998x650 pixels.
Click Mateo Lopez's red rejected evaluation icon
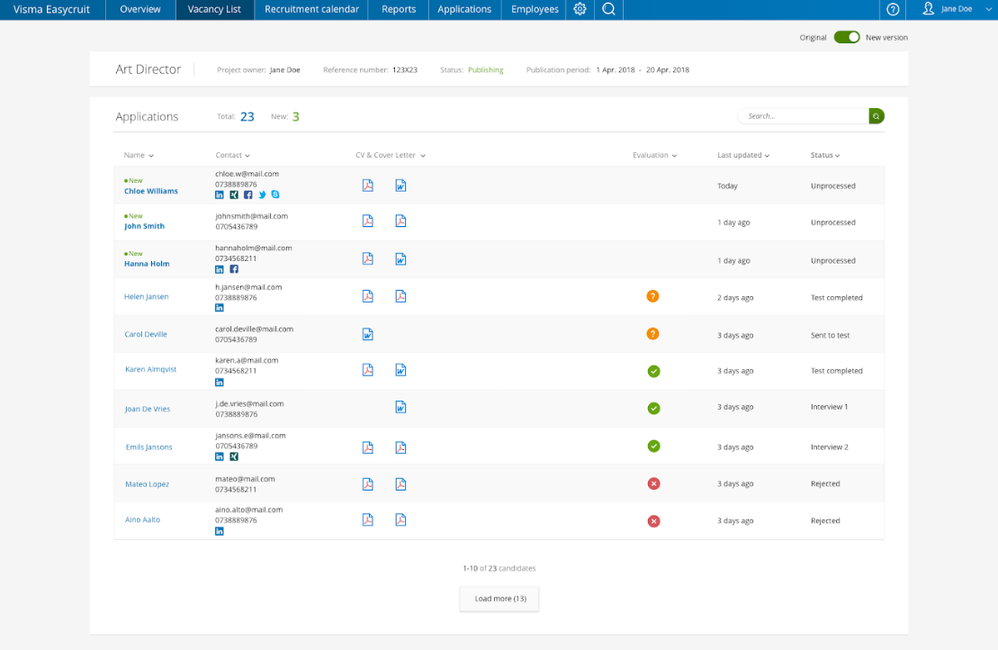click(653, 484)
